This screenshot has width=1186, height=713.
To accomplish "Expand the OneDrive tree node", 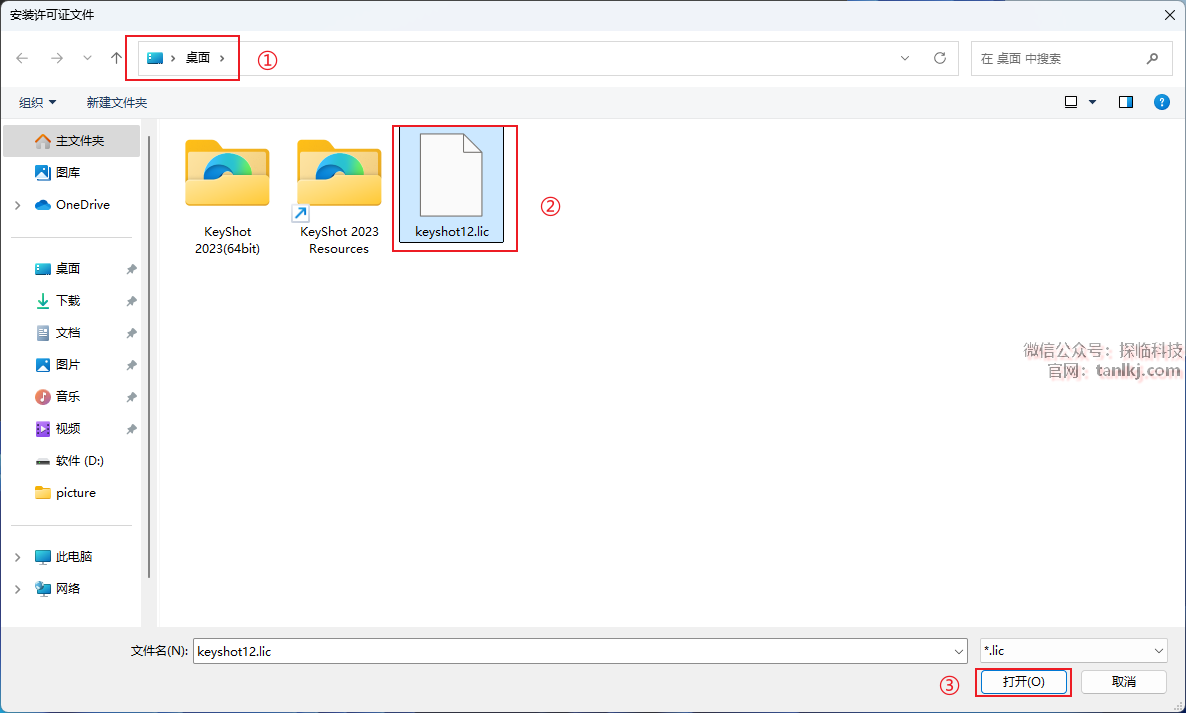I will [17, 205].
